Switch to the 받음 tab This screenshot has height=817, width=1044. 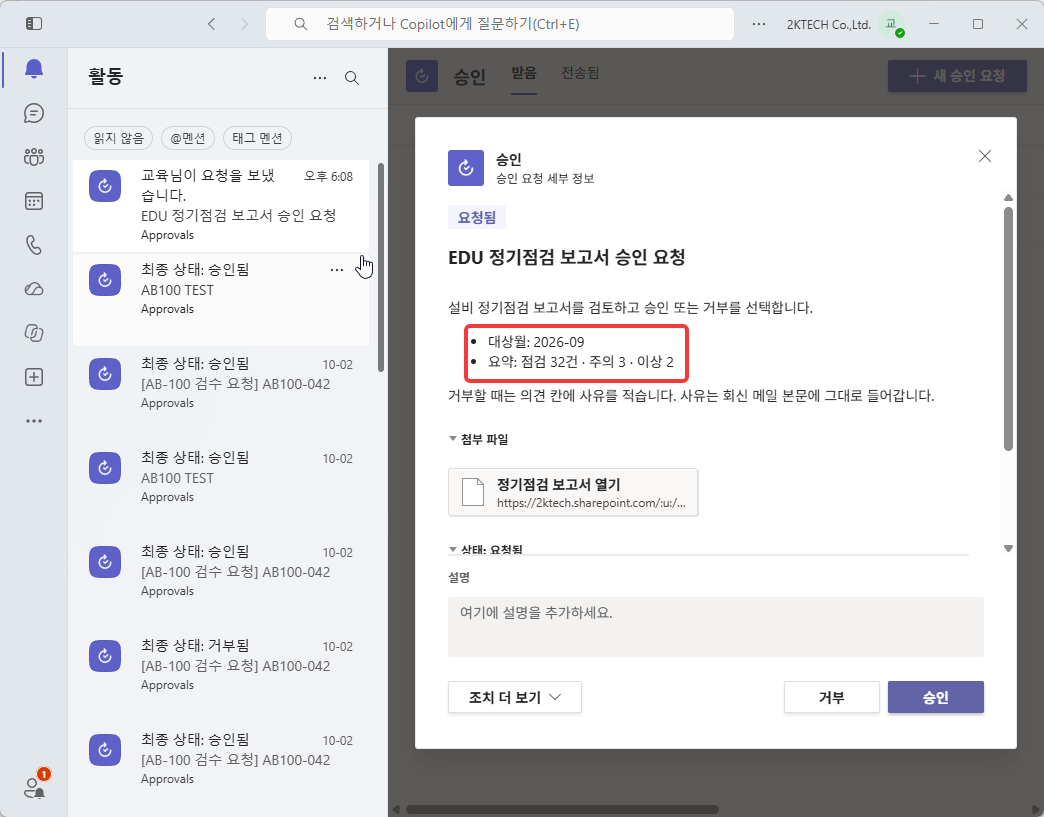point(524,73)
